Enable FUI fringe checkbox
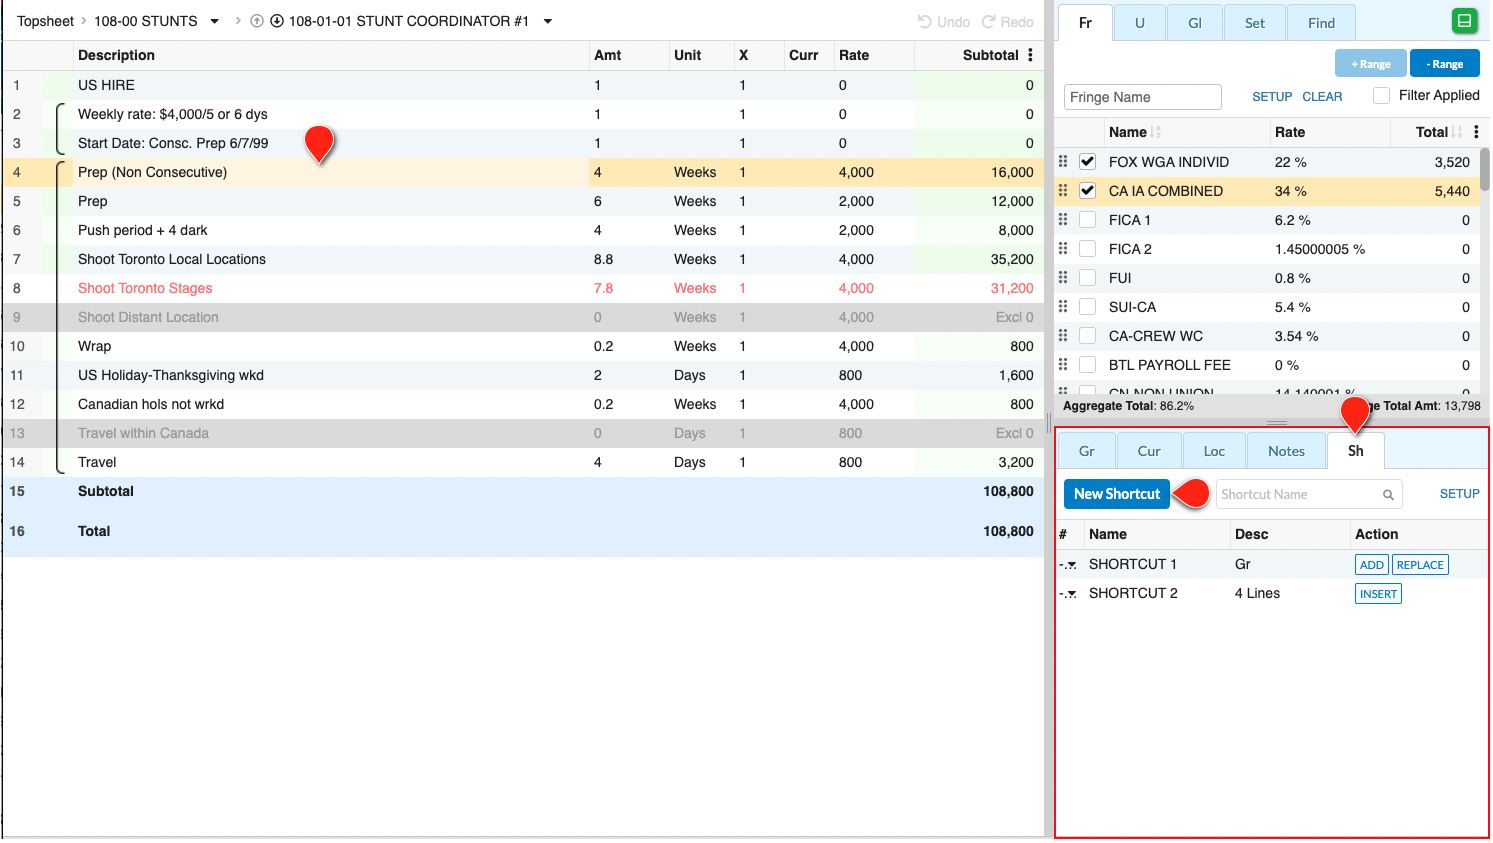The image size is (1493, 843). click(x=1088, y=277)
